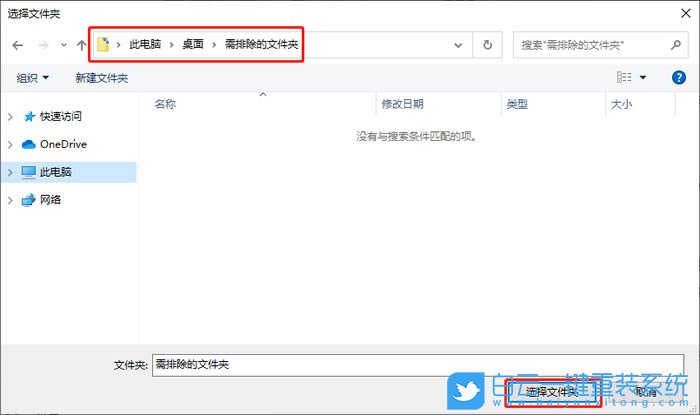Screen dimensions: 700x415
Task: Click the 选择文件夹 button
Action: pos(552,392)
